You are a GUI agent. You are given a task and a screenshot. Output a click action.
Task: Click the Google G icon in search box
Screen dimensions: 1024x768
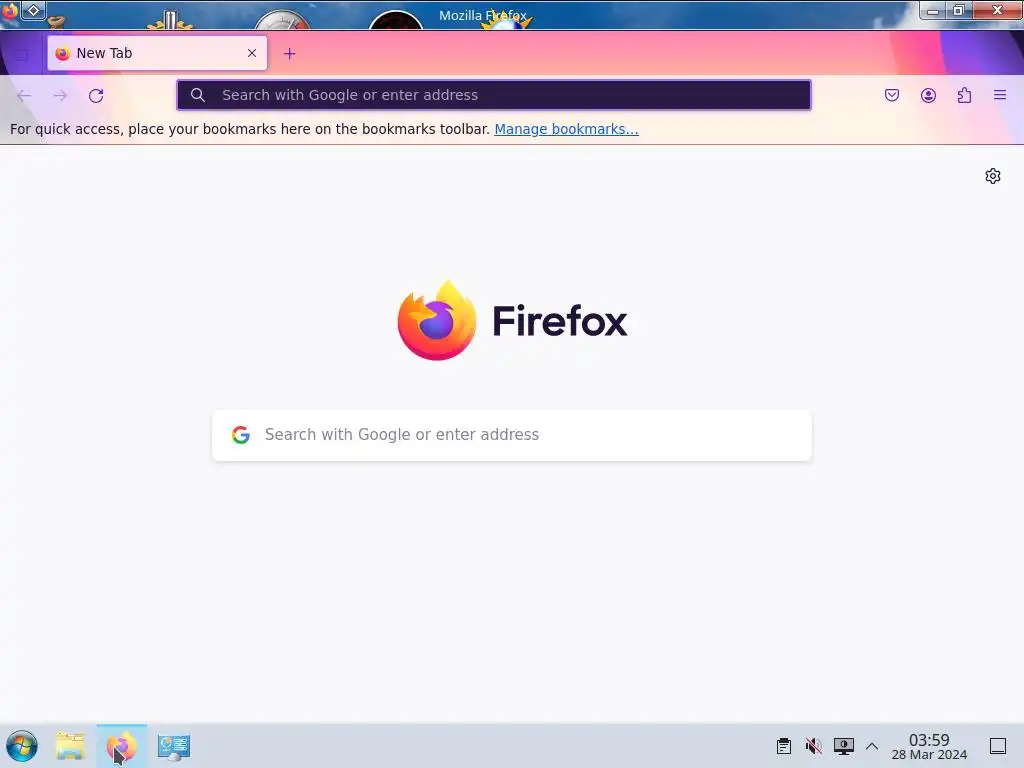tap(241, 435)
